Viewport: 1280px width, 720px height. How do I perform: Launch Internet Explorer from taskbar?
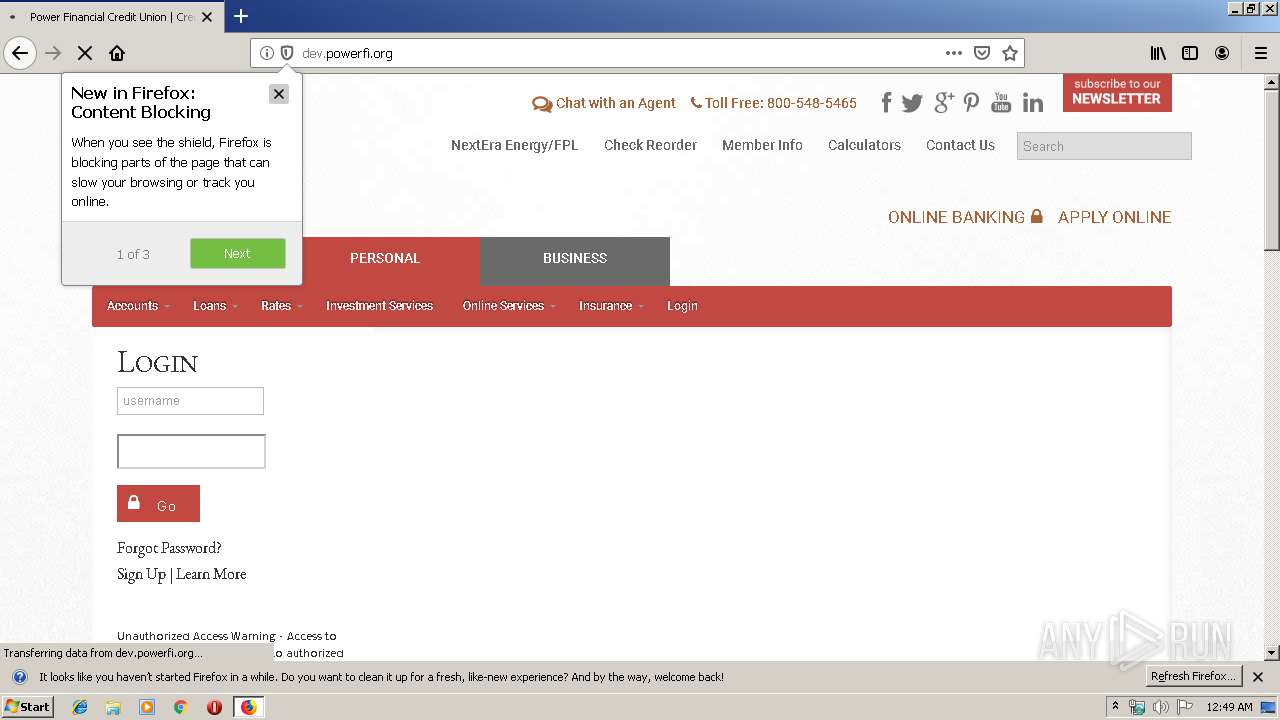(80, 707)
